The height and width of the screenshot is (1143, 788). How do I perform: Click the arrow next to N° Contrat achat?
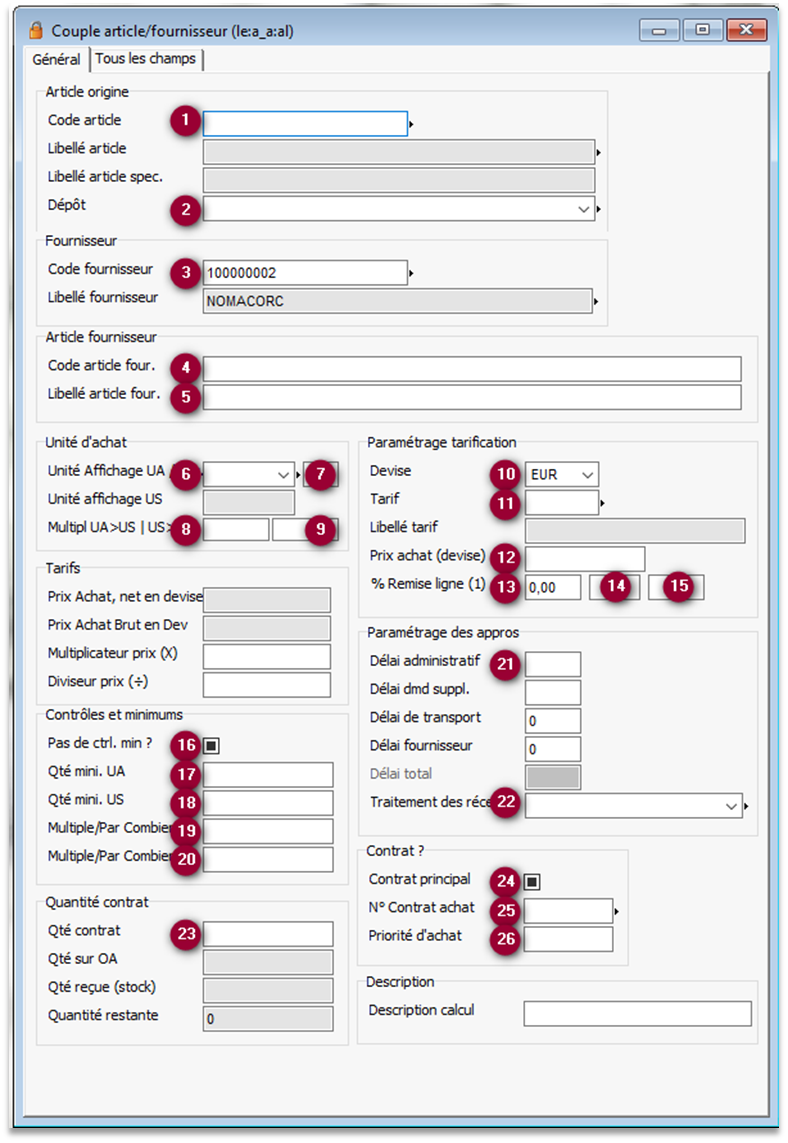click(617, 911)
